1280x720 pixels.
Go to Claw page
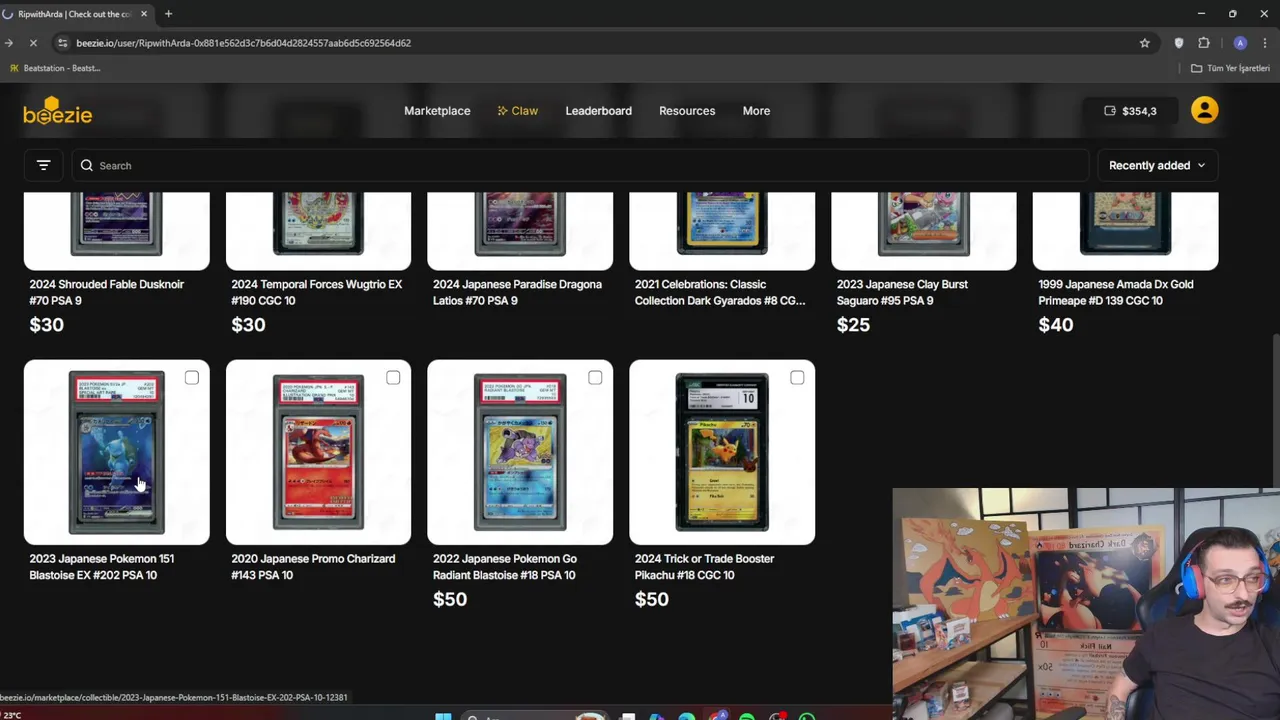click(517, 111)
